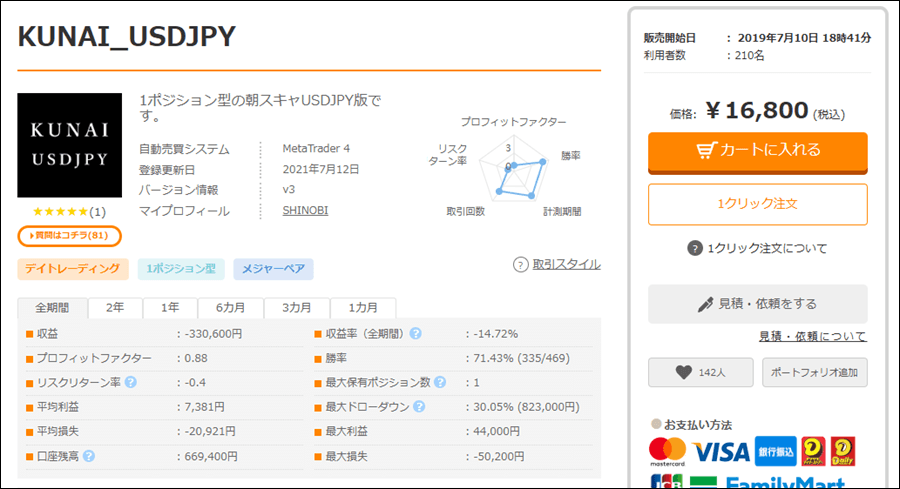900x489 pixels.
Task: Click the 最大利益 value 44,000円
Action: 496,431
